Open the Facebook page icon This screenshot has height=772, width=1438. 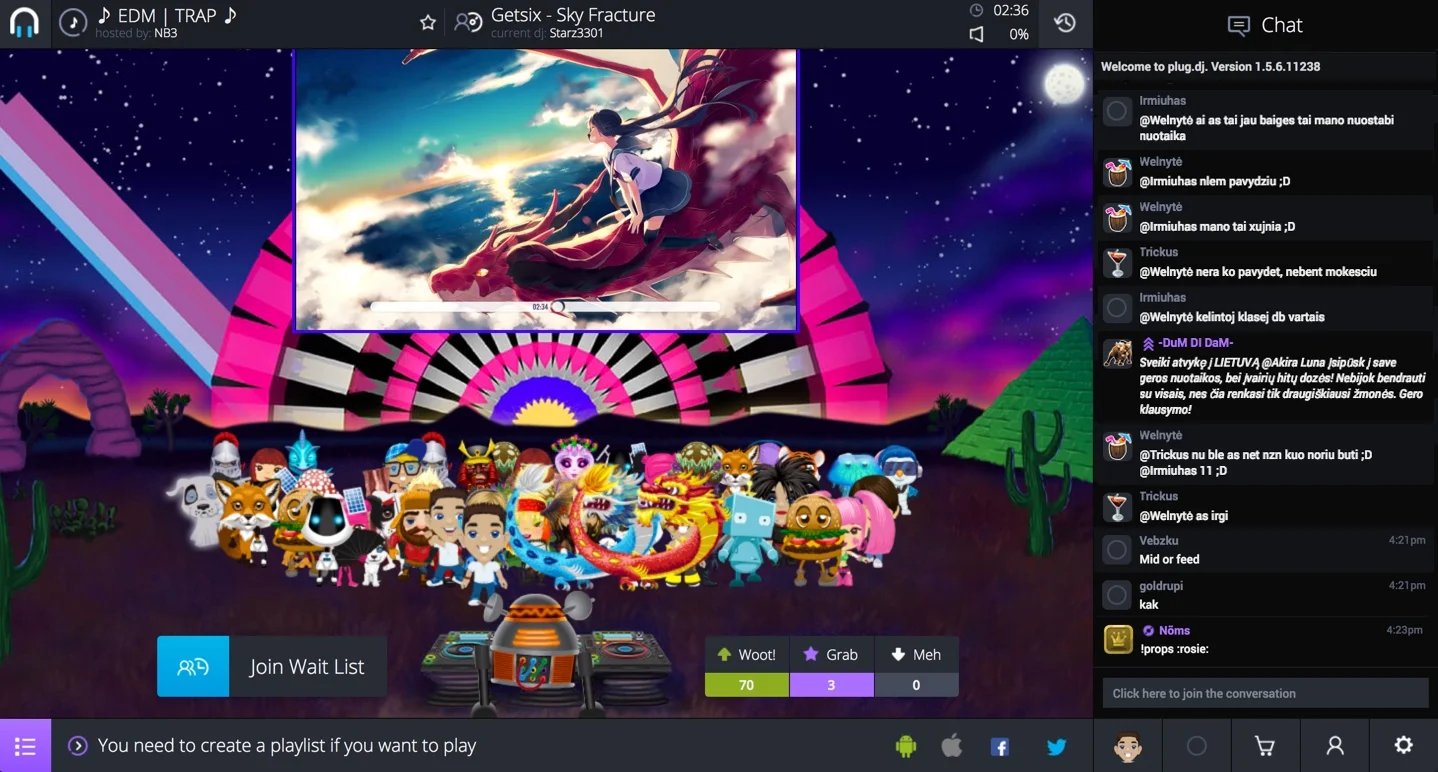click(999, 747)
